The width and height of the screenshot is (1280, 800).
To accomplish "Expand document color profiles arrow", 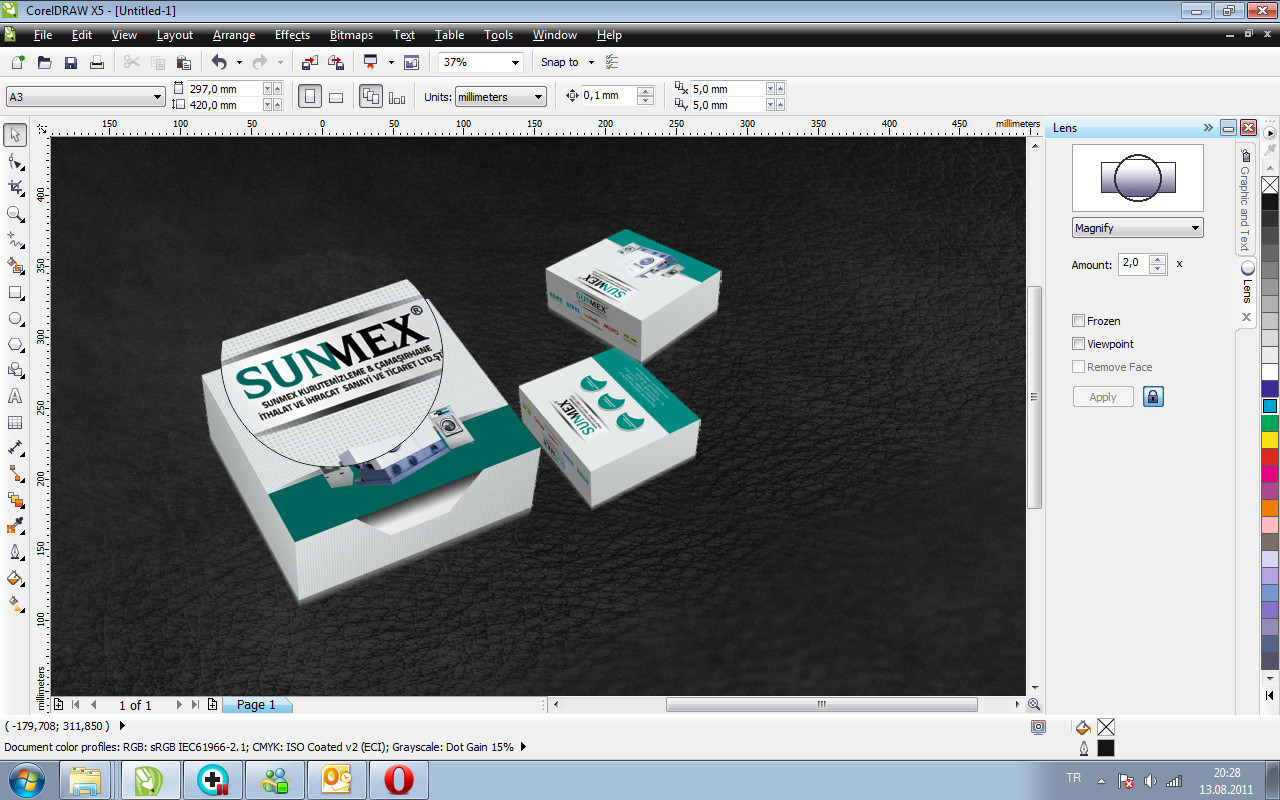I will tap(524, 746).
